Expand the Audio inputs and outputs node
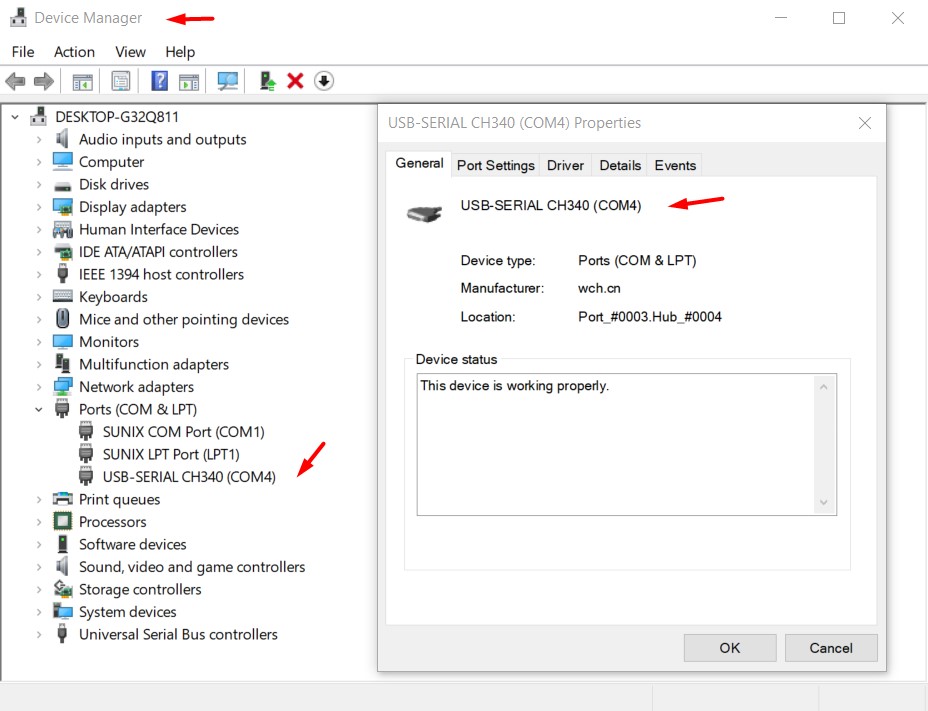The height and width of the screenshot is (711, 928). tap(39, 140)
